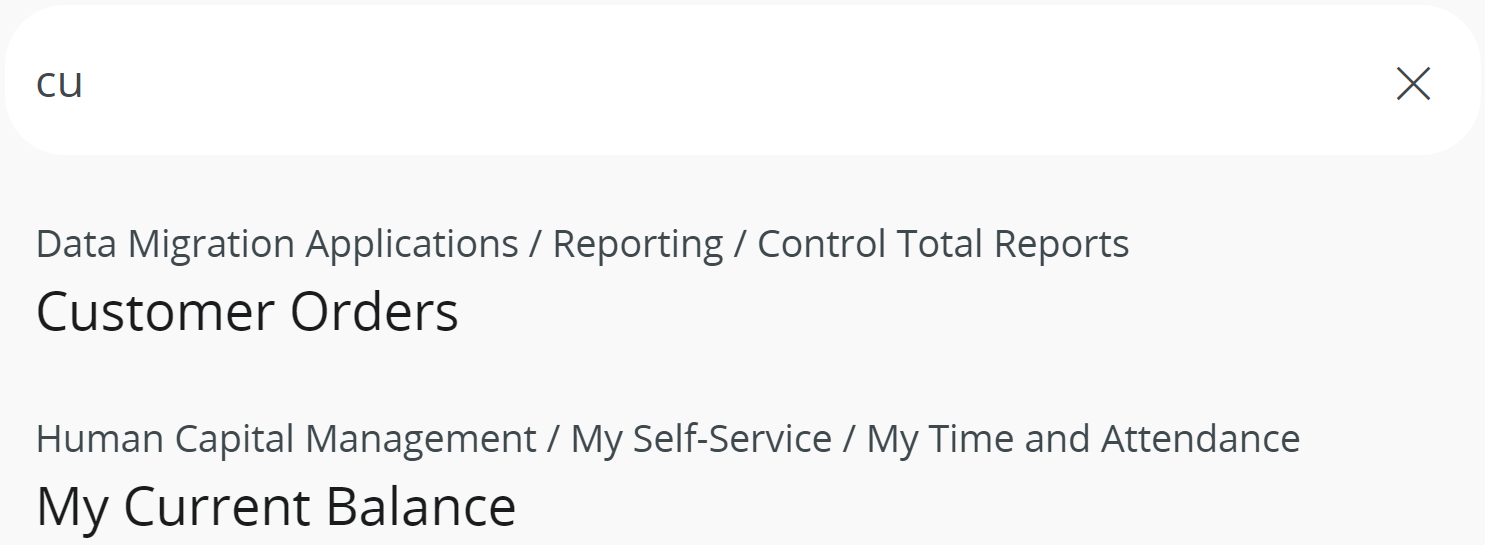Click "Applications" in the first result path
Viewport: 1485px width, 545px height.
tap(412, 244)
